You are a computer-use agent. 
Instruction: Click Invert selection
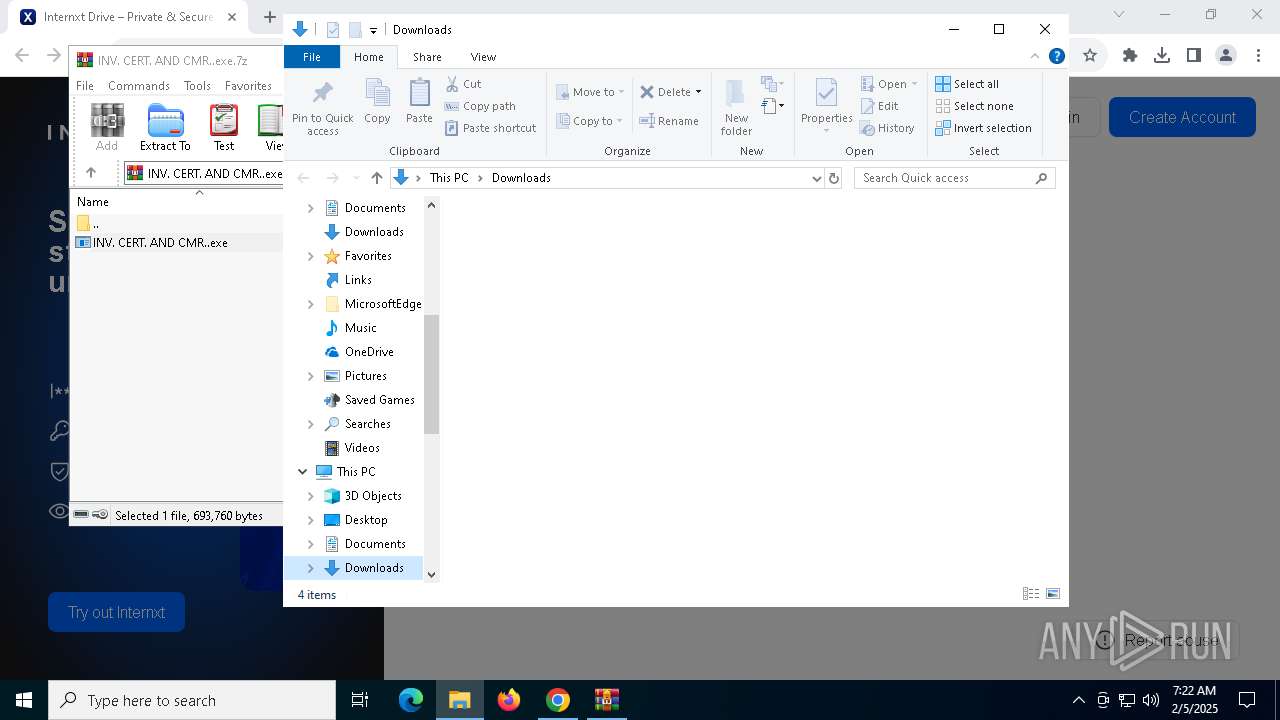pyautogui.click(x=983, y=128)
